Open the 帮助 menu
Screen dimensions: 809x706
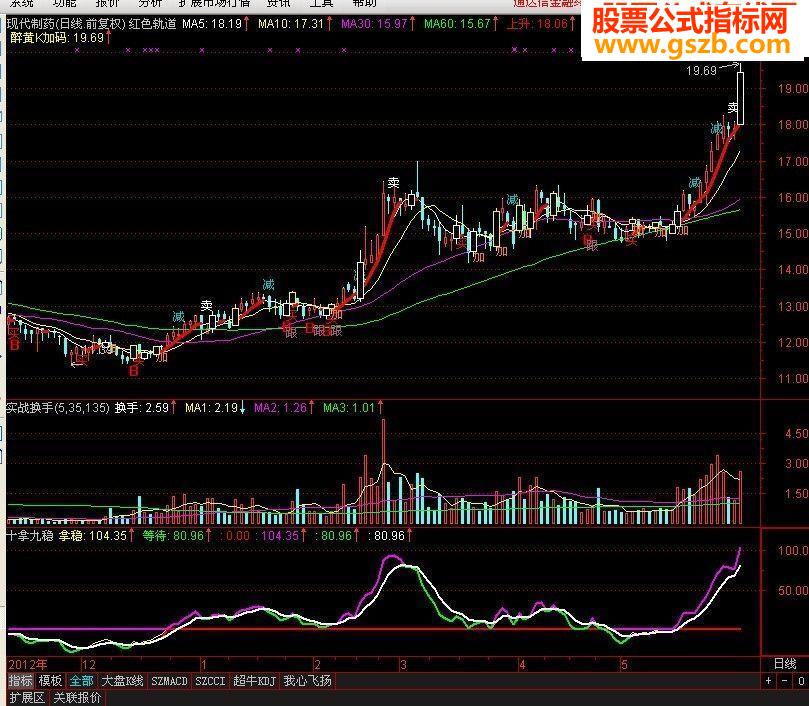pyautogui.click(x=364, y=3)
